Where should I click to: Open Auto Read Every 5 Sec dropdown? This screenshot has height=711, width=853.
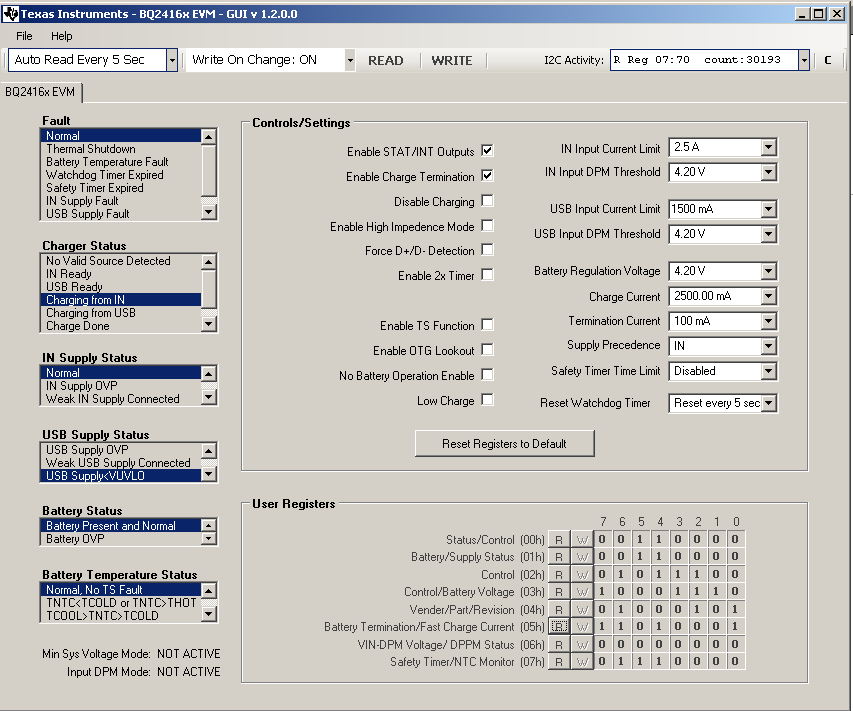tap(171, 60)
